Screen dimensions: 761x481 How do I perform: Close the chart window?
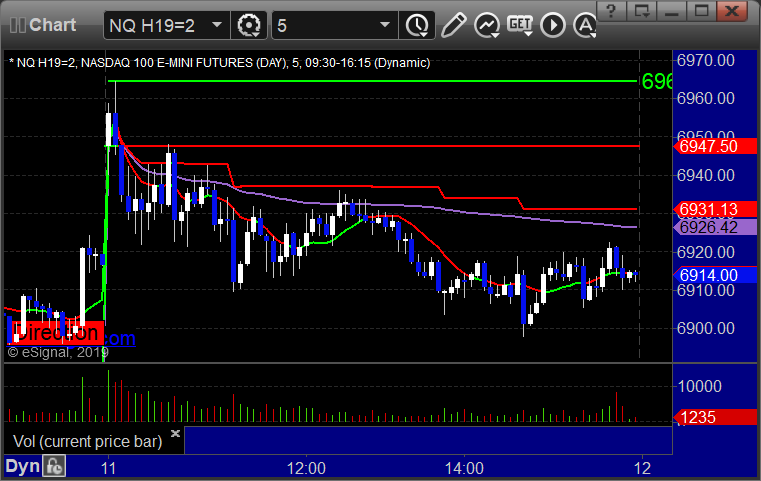[732, 10]
